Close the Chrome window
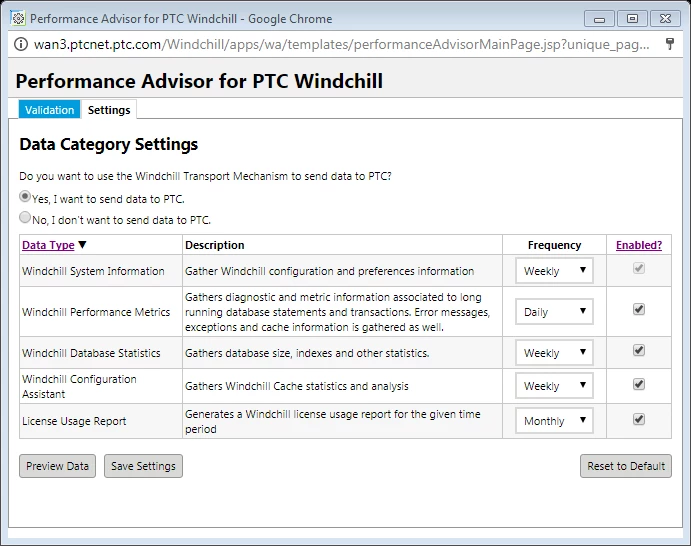 [x=665, y=19]
